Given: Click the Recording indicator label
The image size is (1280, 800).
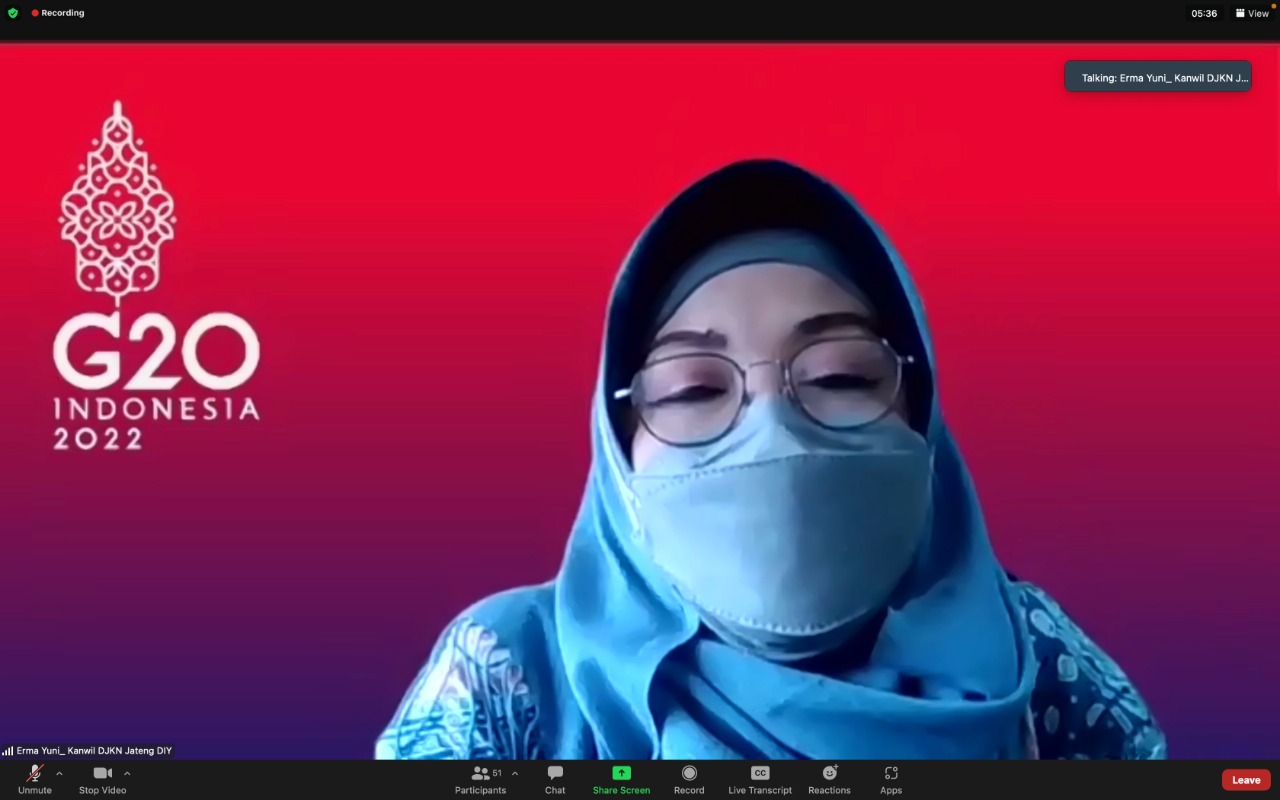Looking at the screenshot, I should pos(62,13).
